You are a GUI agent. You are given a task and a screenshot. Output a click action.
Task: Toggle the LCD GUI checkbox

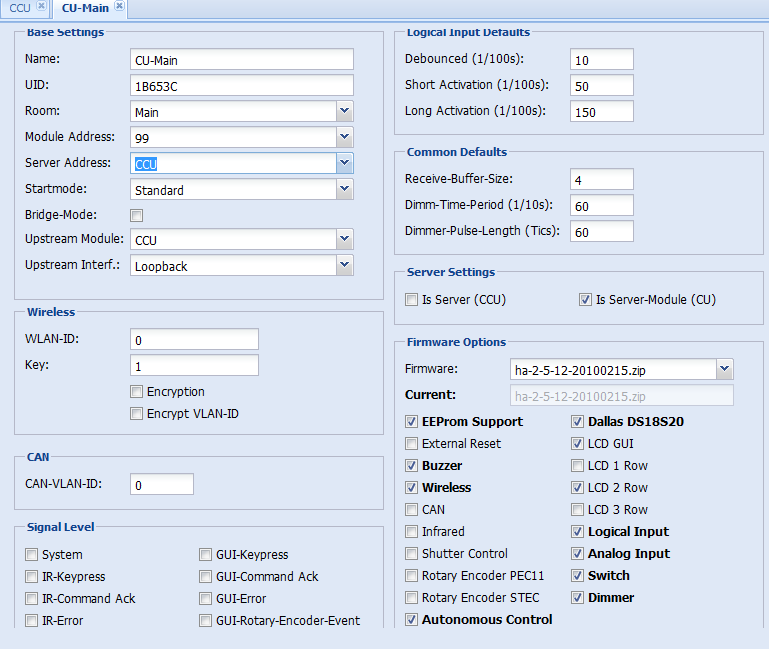click(578, 443)
